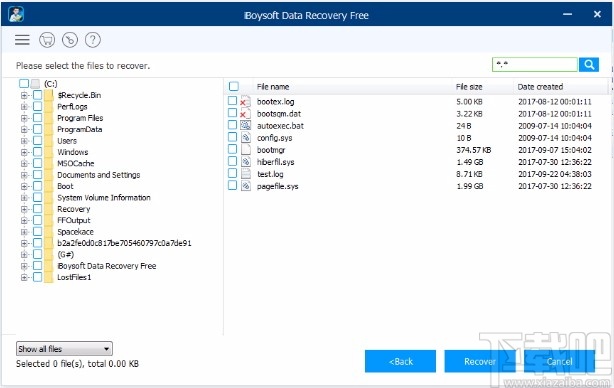The height and width of the screenshot is (388, 614).
Task: Click the Recover button
Action: point(480,361)
